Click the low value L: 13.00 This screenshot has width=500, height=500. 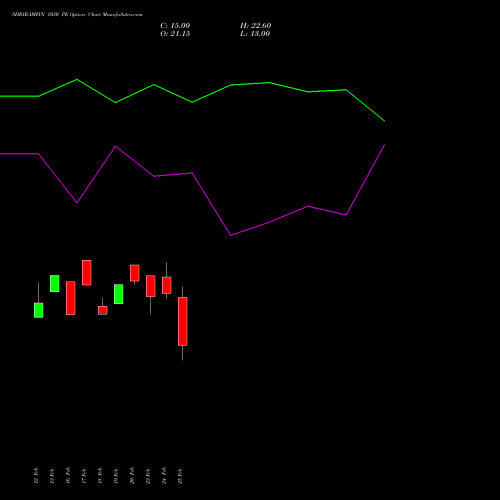point(255,34)
